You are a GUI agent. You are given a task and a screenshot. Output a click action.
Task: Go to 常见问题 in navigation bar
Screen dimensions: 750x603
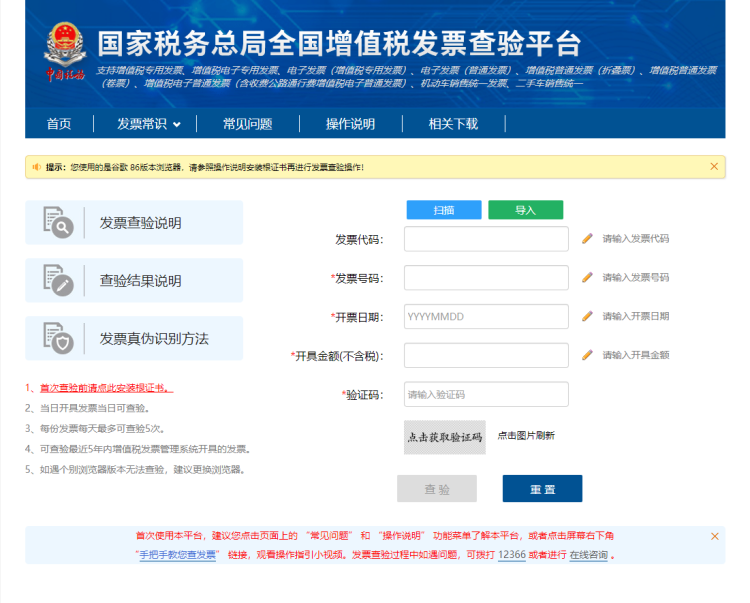(247, 124)
